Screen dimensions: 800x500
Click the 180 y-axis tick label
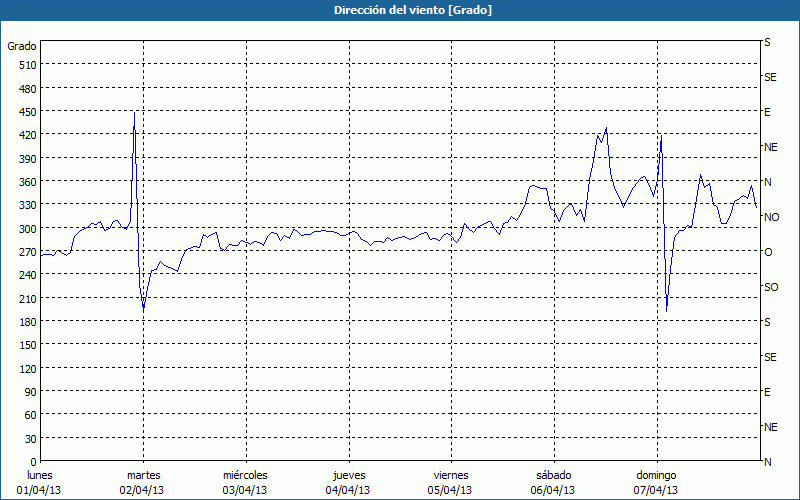click(27, 322)
